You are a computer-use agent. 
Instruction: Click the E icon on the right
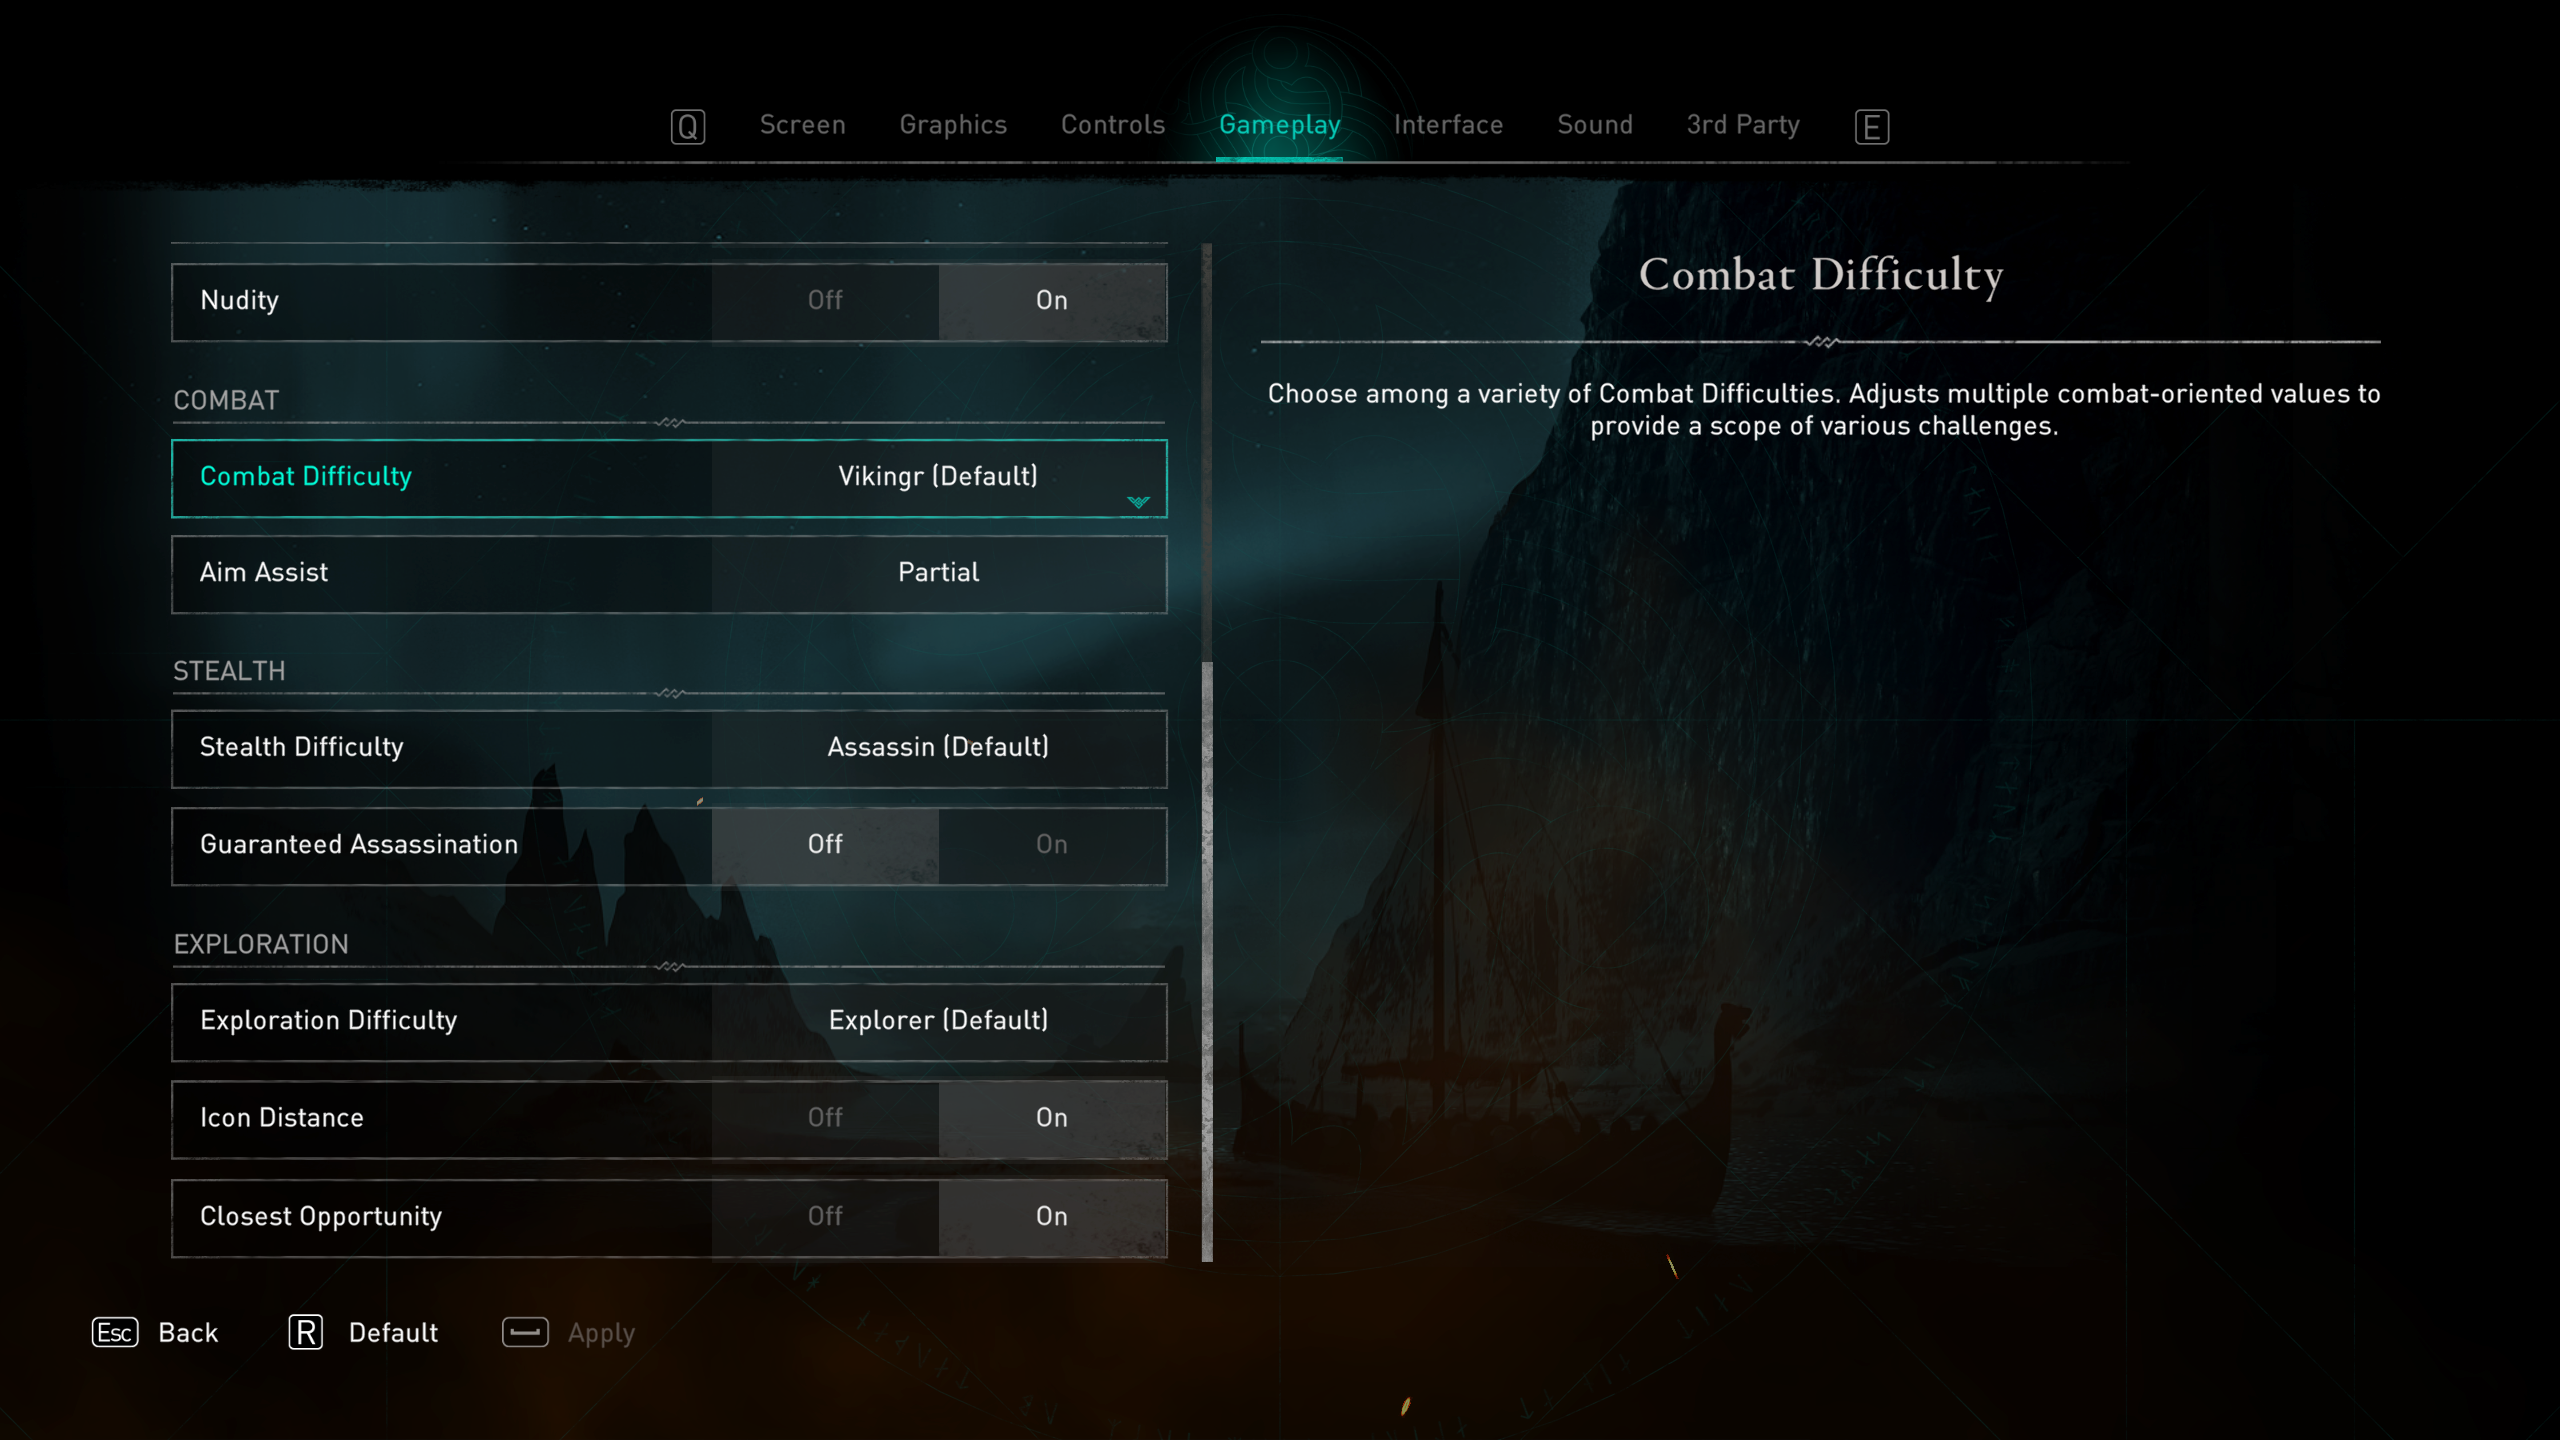[x=1871, y=125]
